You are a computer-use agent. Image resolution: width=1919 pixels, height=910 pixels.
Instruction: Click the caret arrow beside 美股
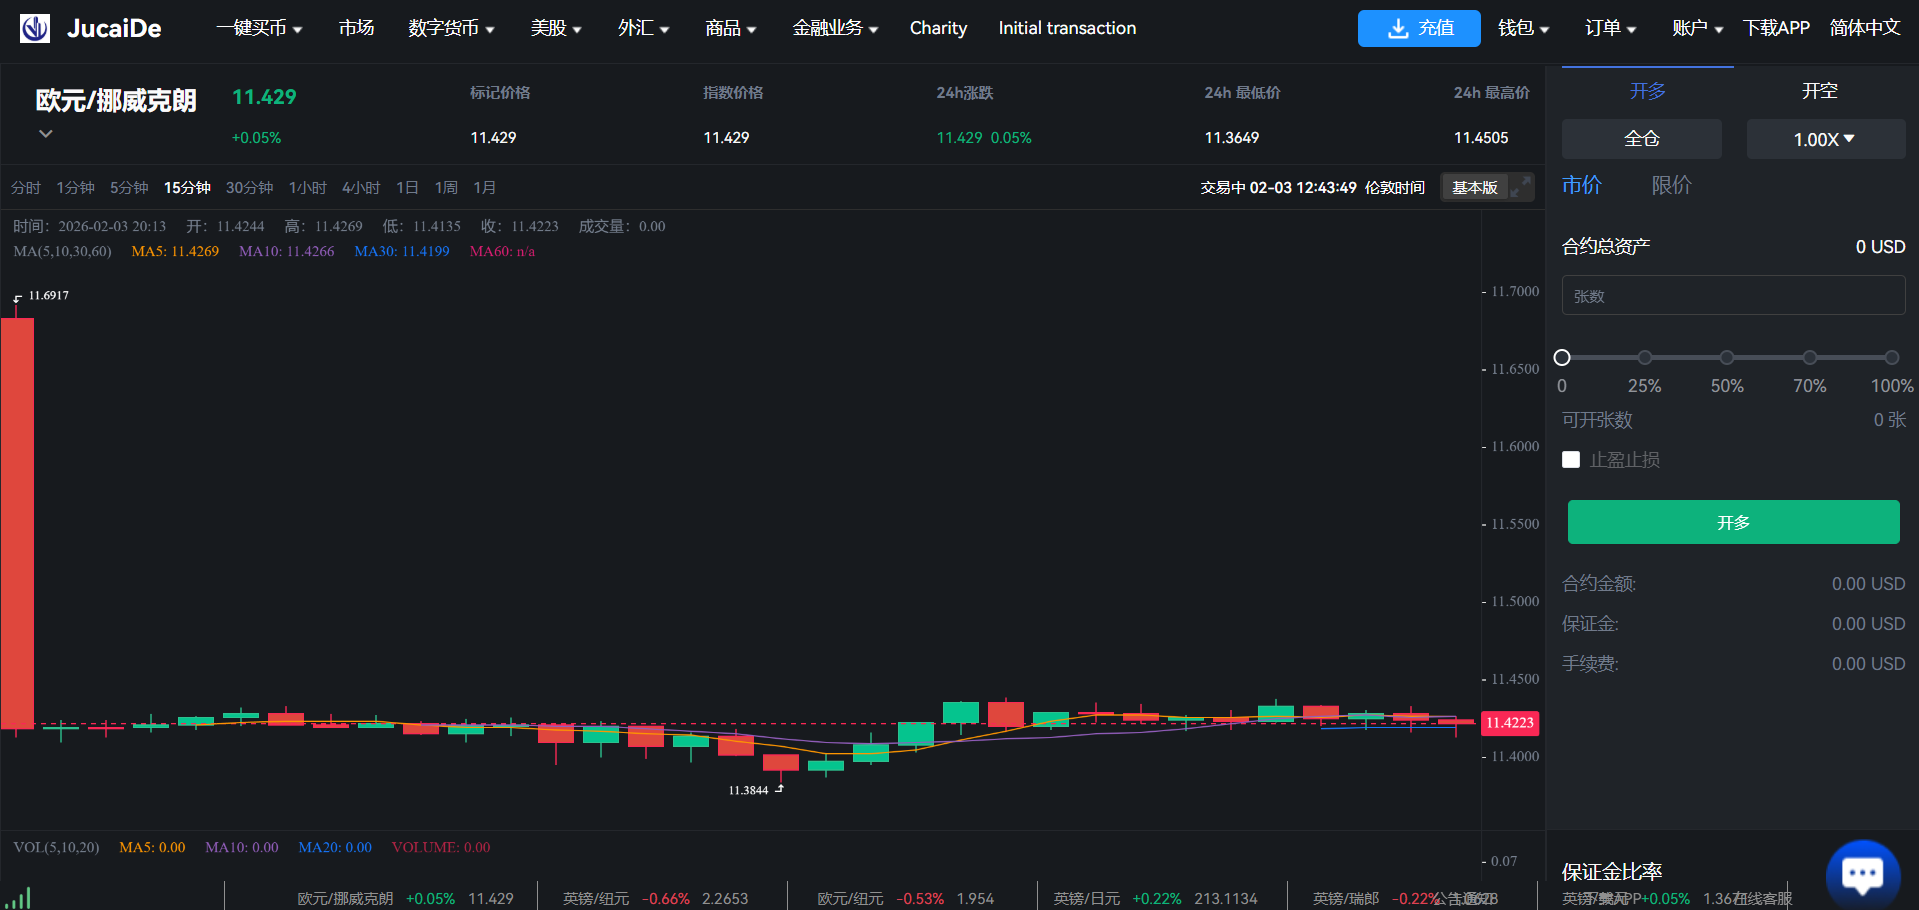coord(577,30)
